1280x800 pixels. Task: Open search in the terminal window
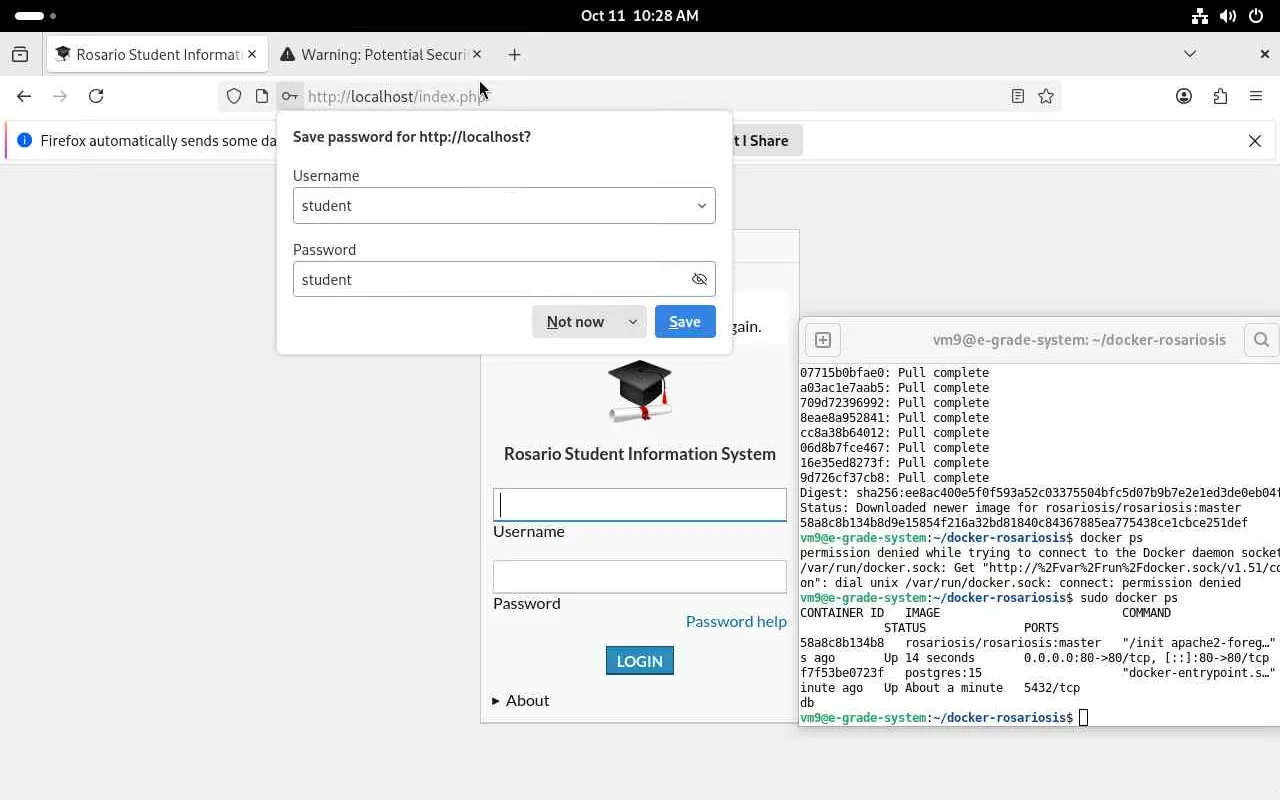coord(1261,340)
